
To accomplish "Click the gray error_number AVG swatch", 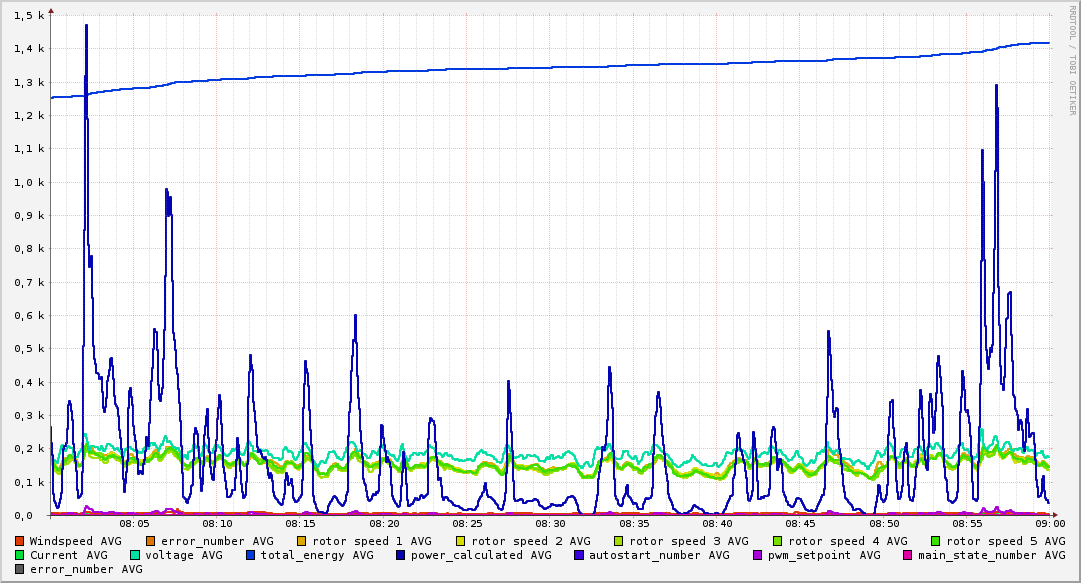I will tap(19, 570).
